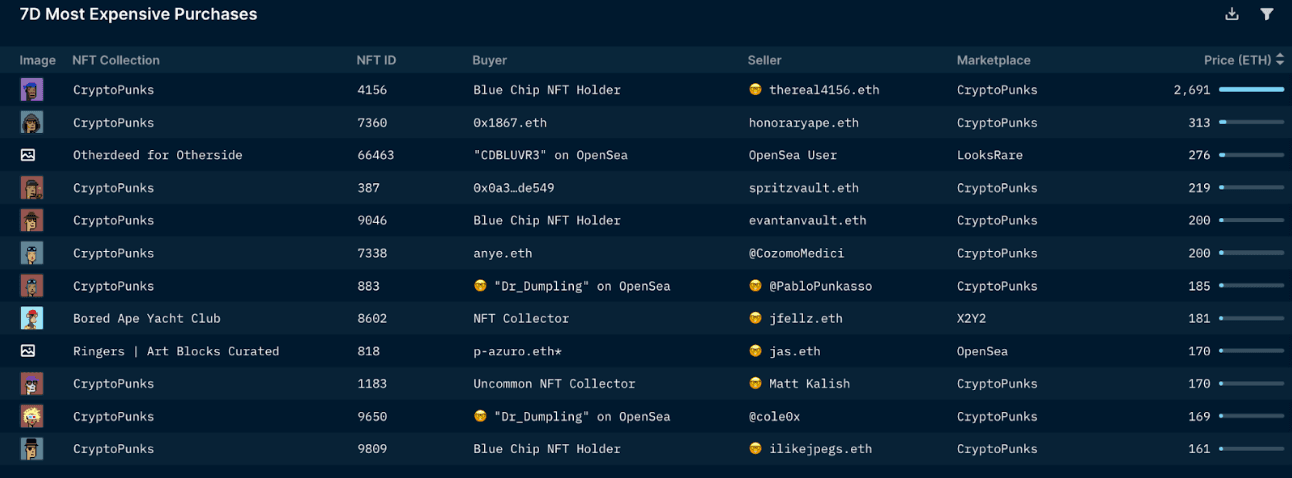
Task: Select NFT ID 4156
Action: coord(372,90)
